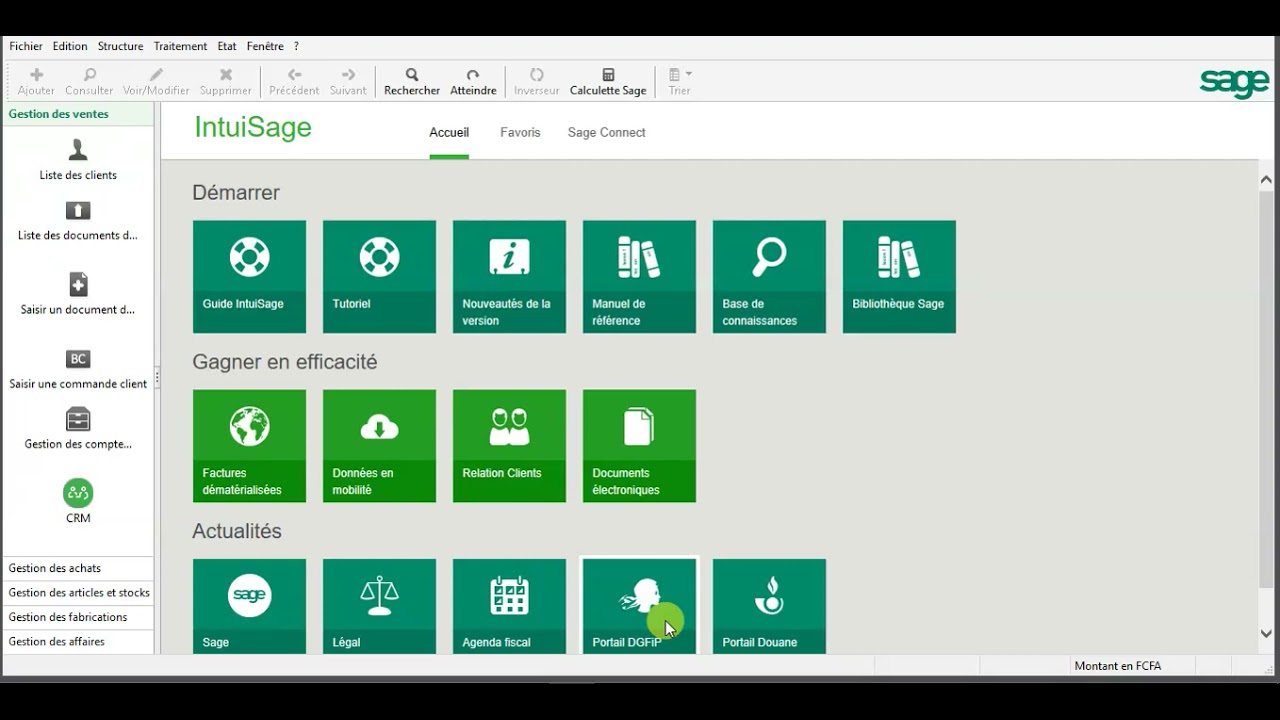Open the Relation Clients tile

pos(509,446)
